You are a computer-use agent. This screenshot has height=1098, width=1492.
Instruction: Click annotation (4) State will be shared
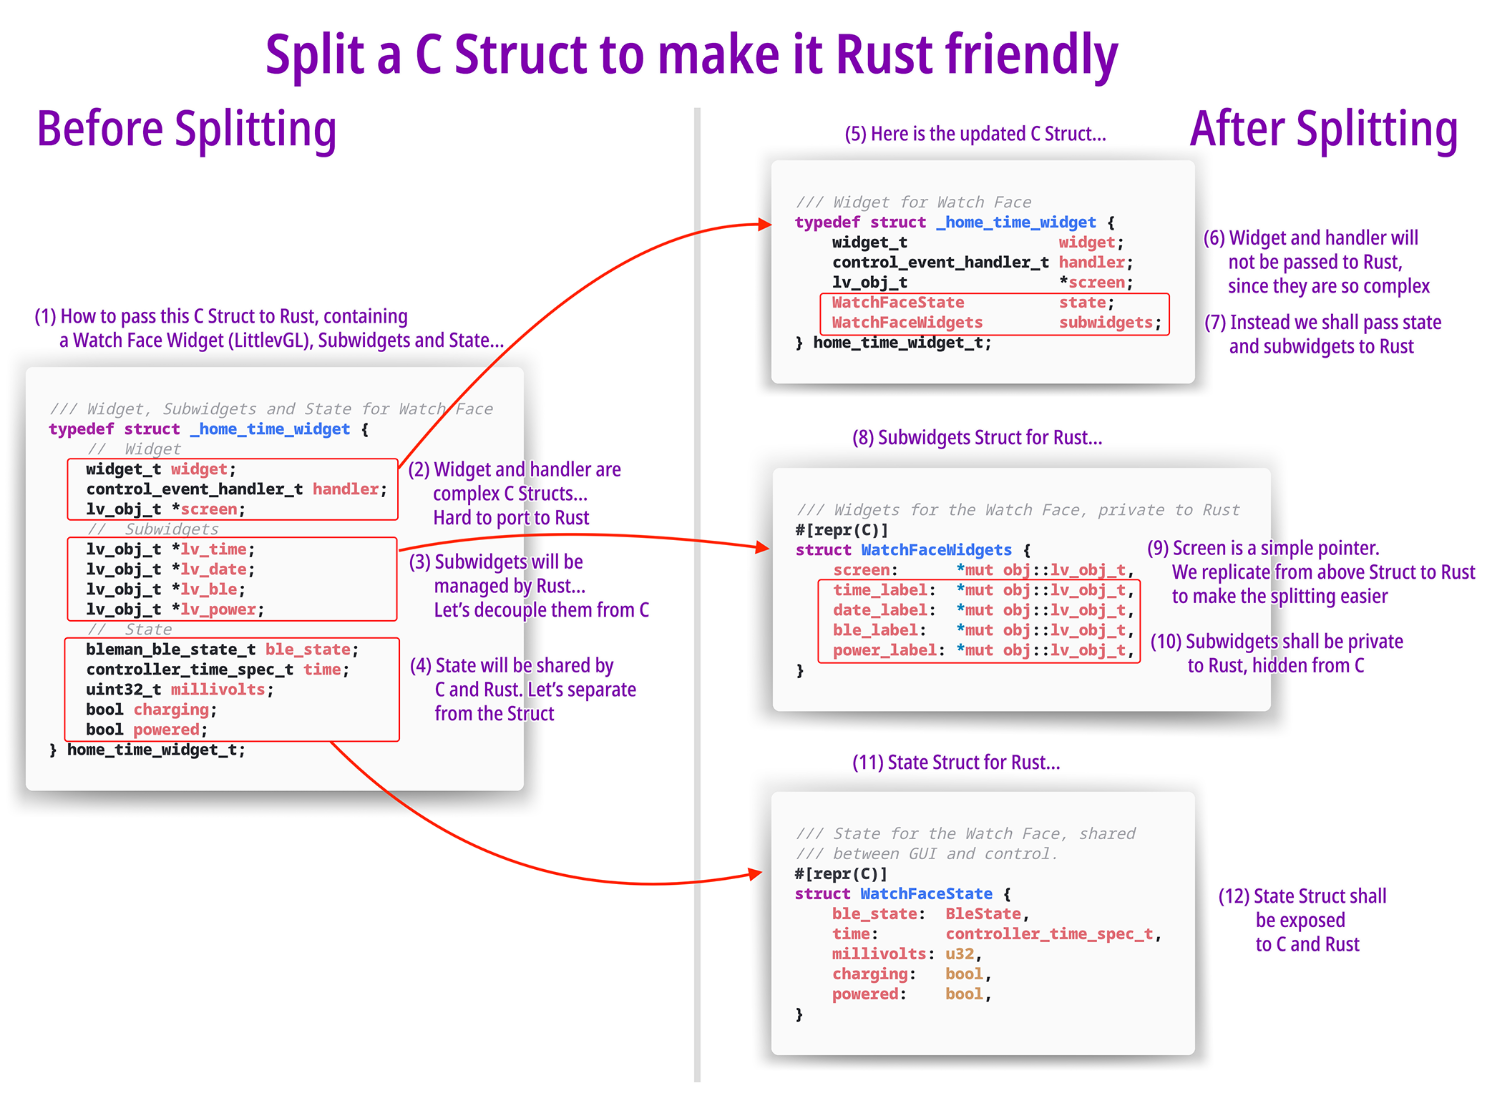523,689
